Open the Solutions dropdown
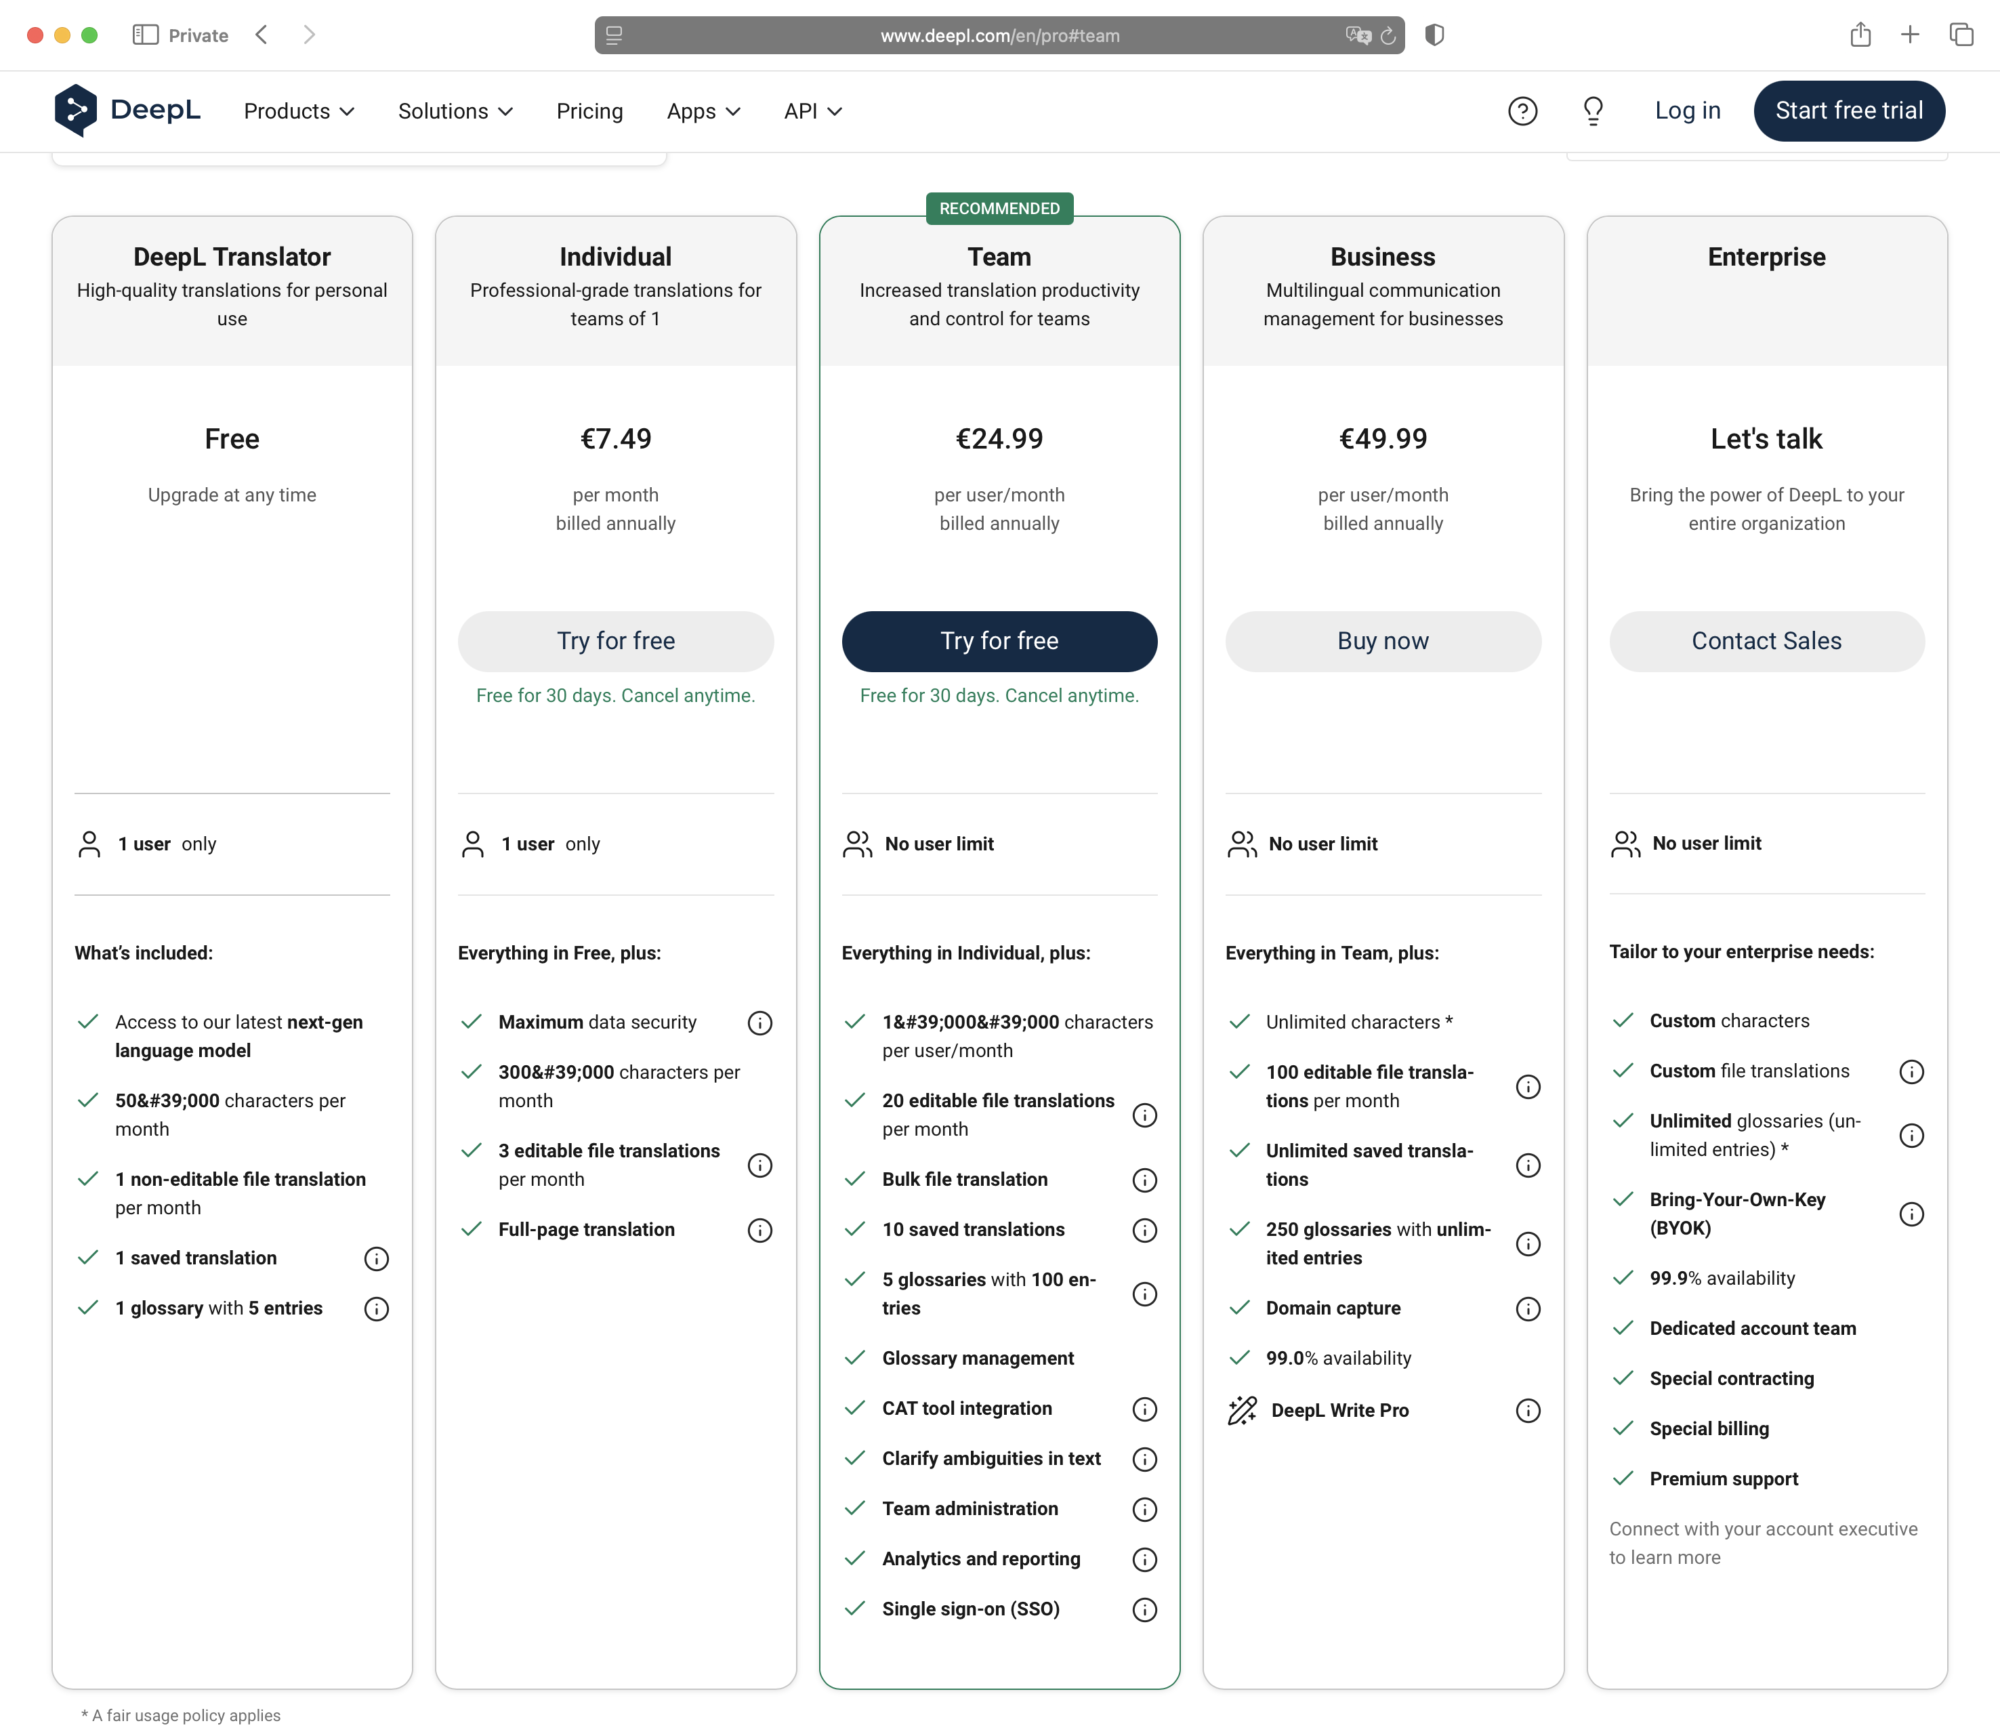 click(x=455, y=111)
